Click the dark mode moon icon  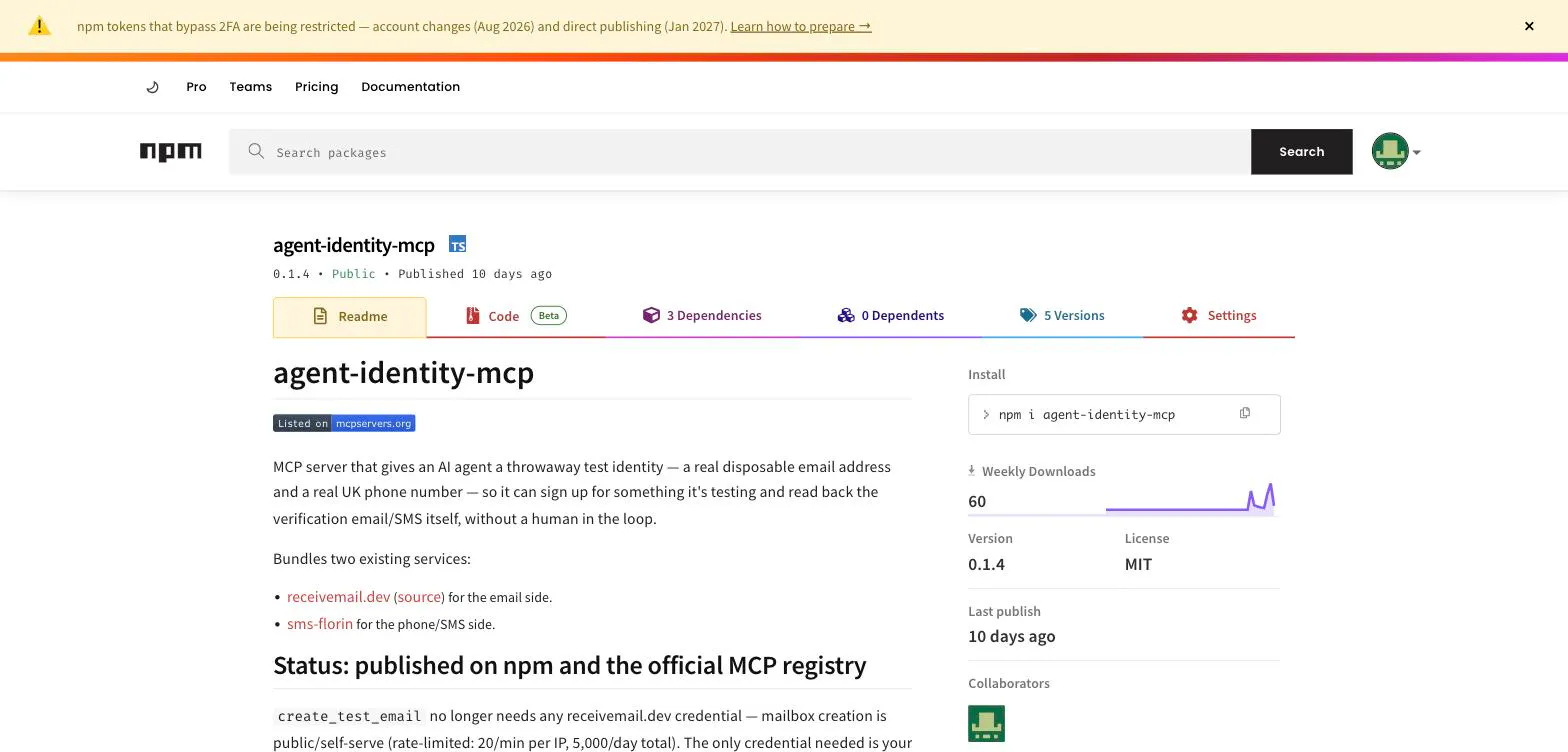[153, 87]
